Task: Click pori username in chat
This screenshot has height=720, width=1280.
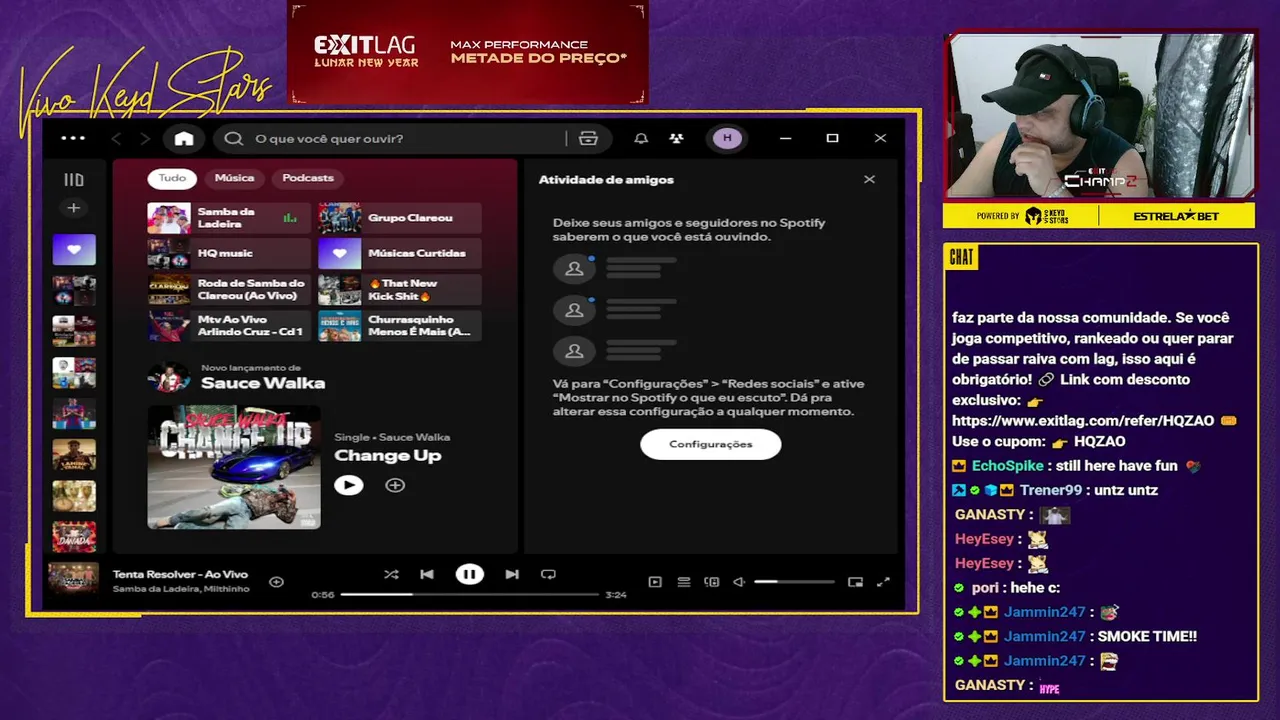Action: (985, 588)
